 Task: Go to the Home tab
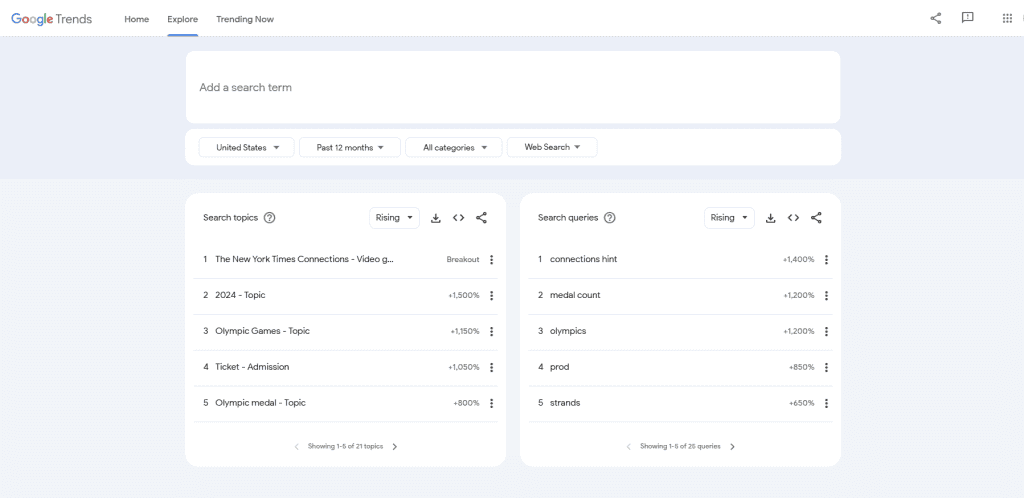click(136, 19)
